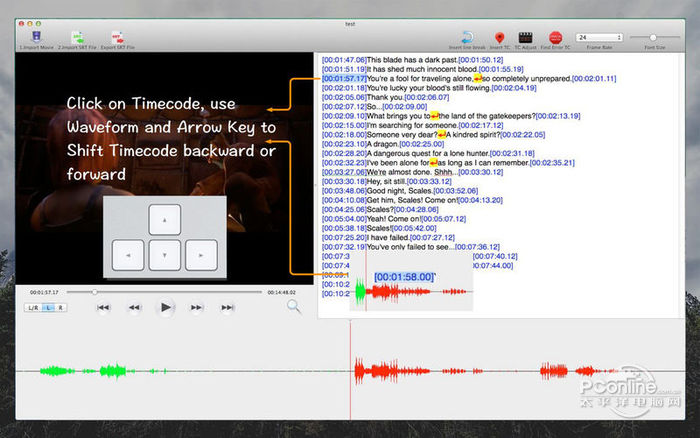Image resolution: width=700 pixels, height=438 pixels.
Task: Select the timecode [00:02:07.12] before 'So...'
Action: point(344,107)
